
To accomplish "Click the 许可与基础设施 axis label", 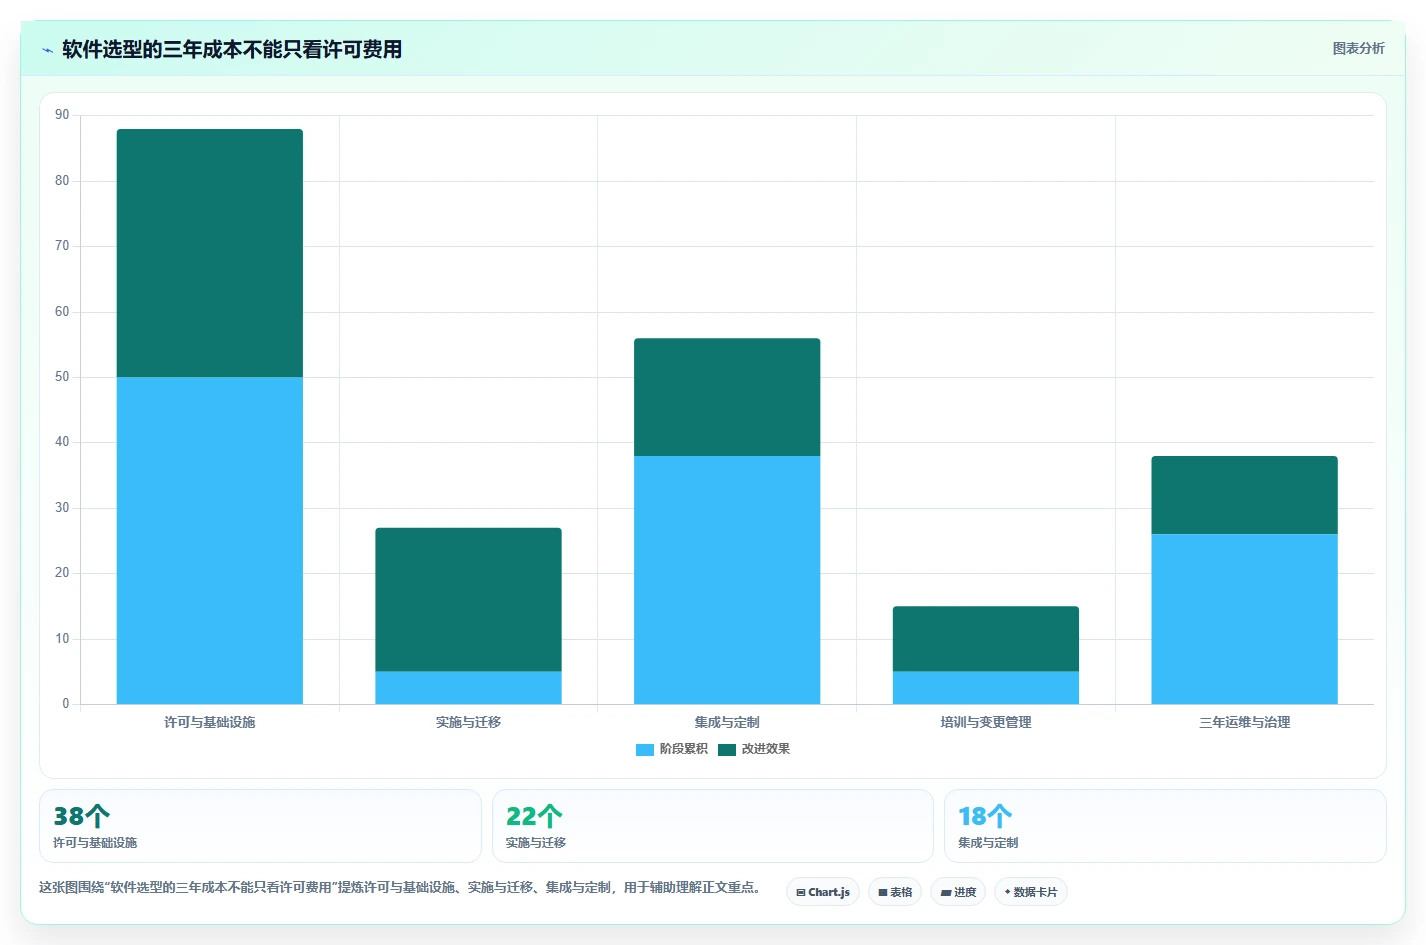I will 210,722.
